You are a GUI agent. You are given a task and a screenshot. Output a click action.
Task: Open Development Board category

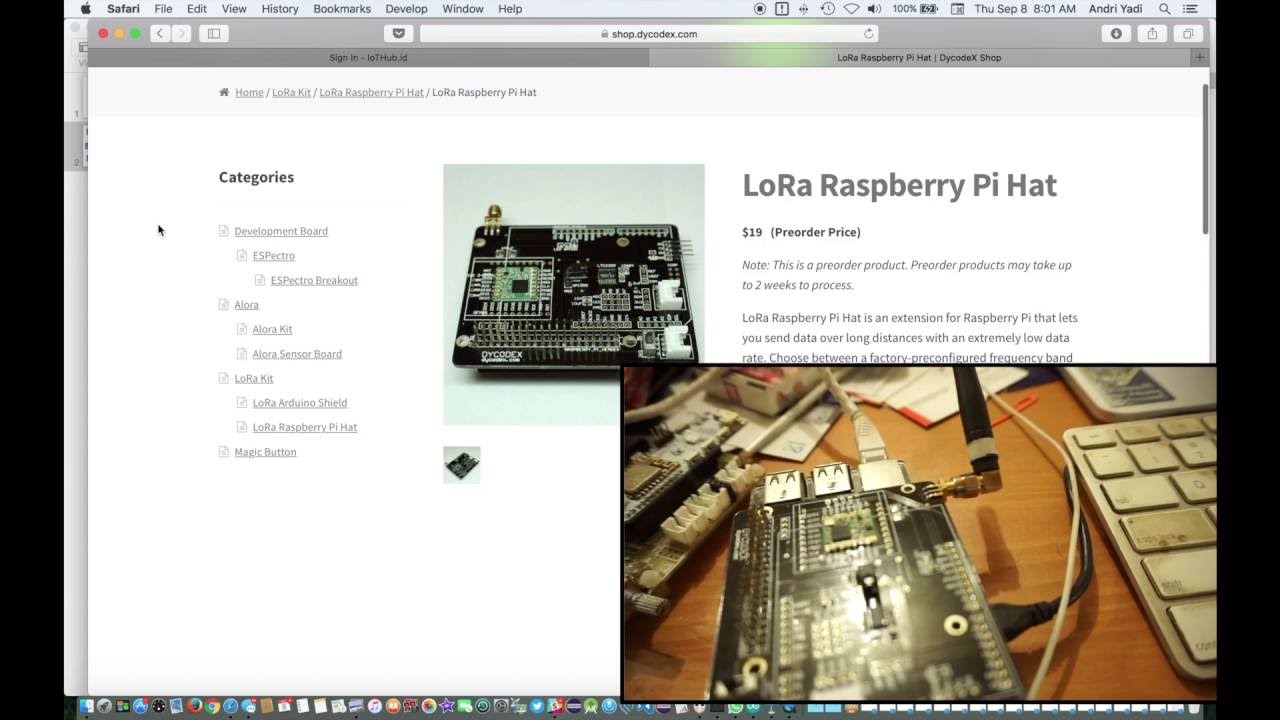(x=281, y=231)
